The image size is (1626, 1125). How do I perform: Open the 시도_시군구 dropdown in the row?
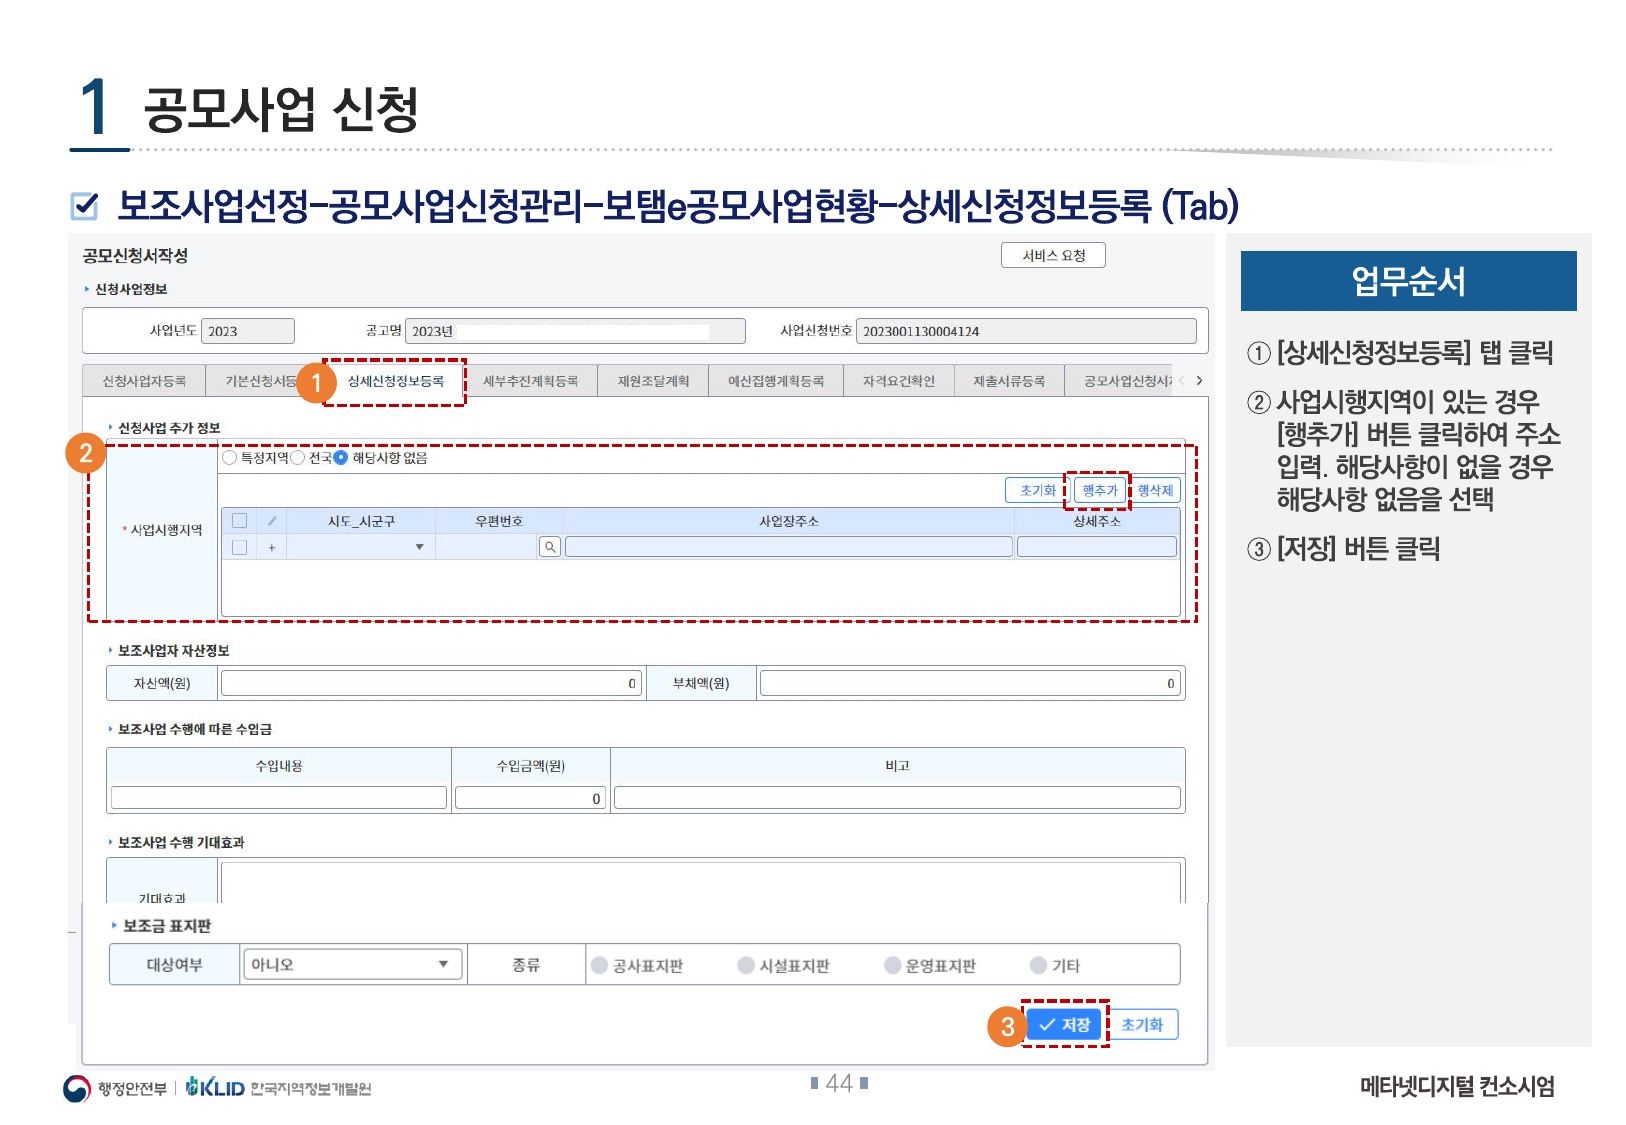click(x=419, y=547)
